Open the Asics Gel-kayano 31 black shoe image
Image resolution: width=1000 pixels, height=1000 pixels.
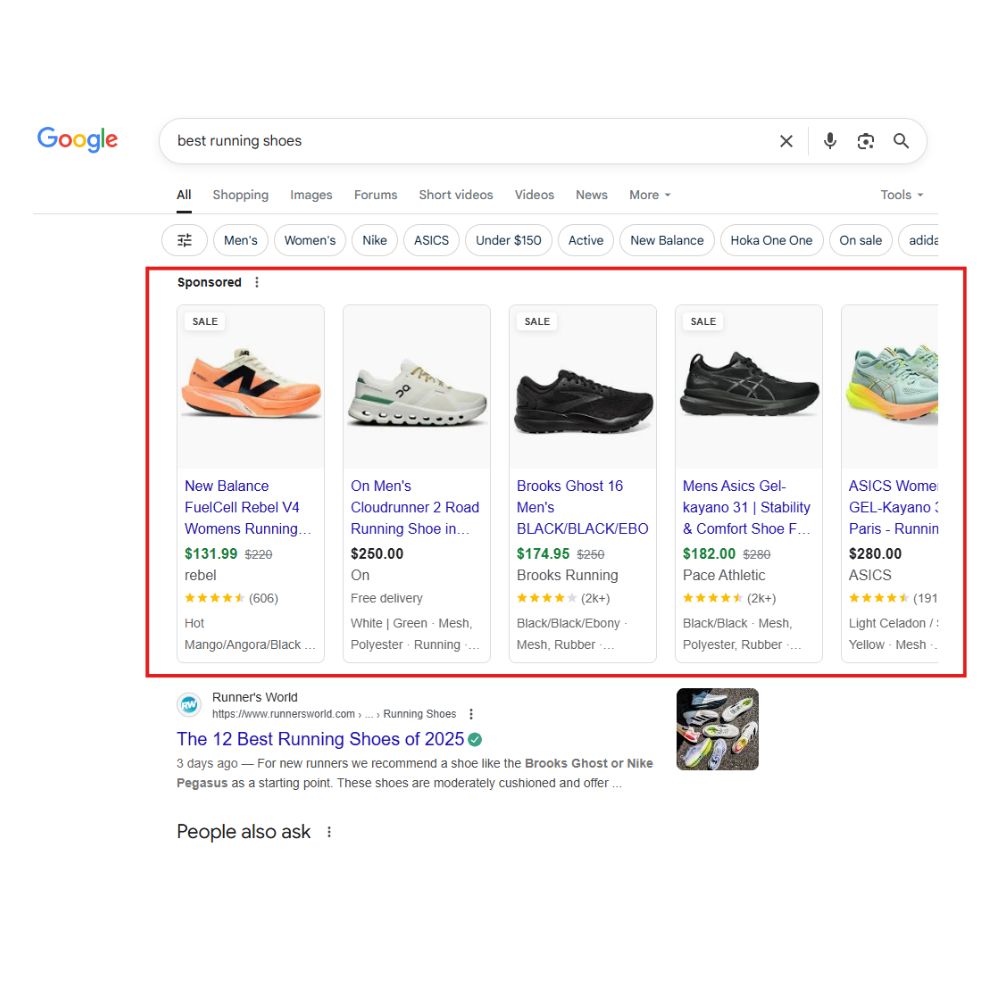(x=749, y=386)
